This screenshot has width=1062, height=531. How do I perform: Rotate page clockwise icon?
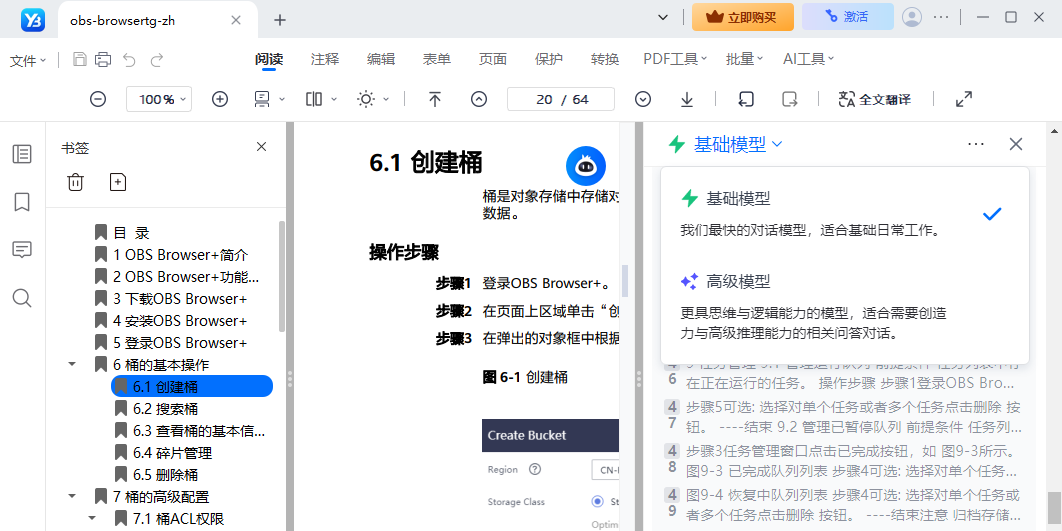coord(790,99)
